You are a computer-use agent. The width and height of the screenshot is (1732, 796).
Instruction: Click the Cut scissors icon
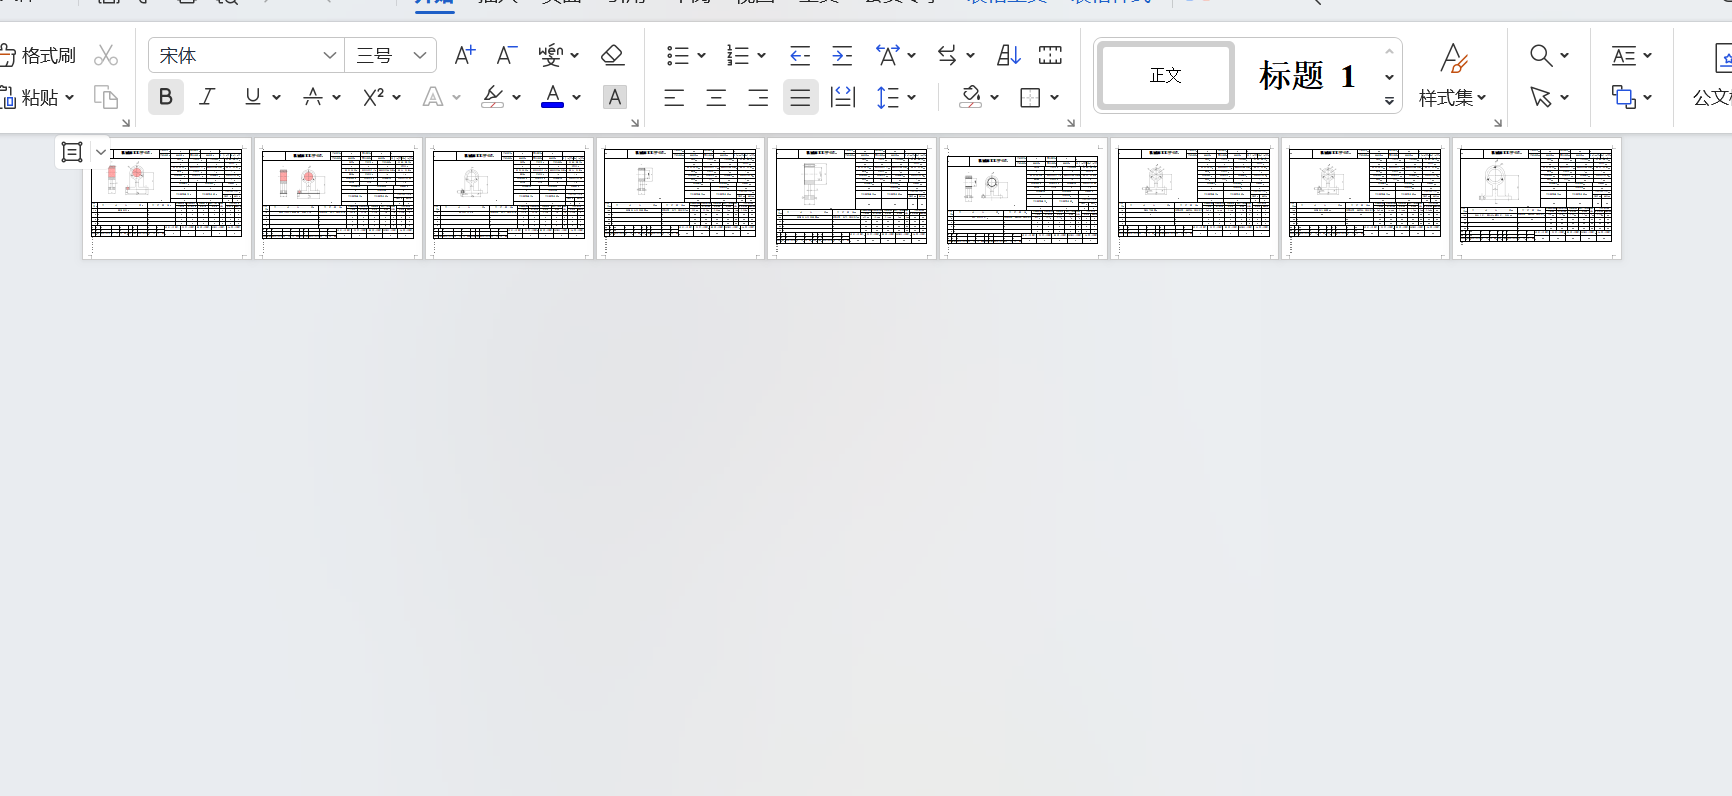pos(106,55)
